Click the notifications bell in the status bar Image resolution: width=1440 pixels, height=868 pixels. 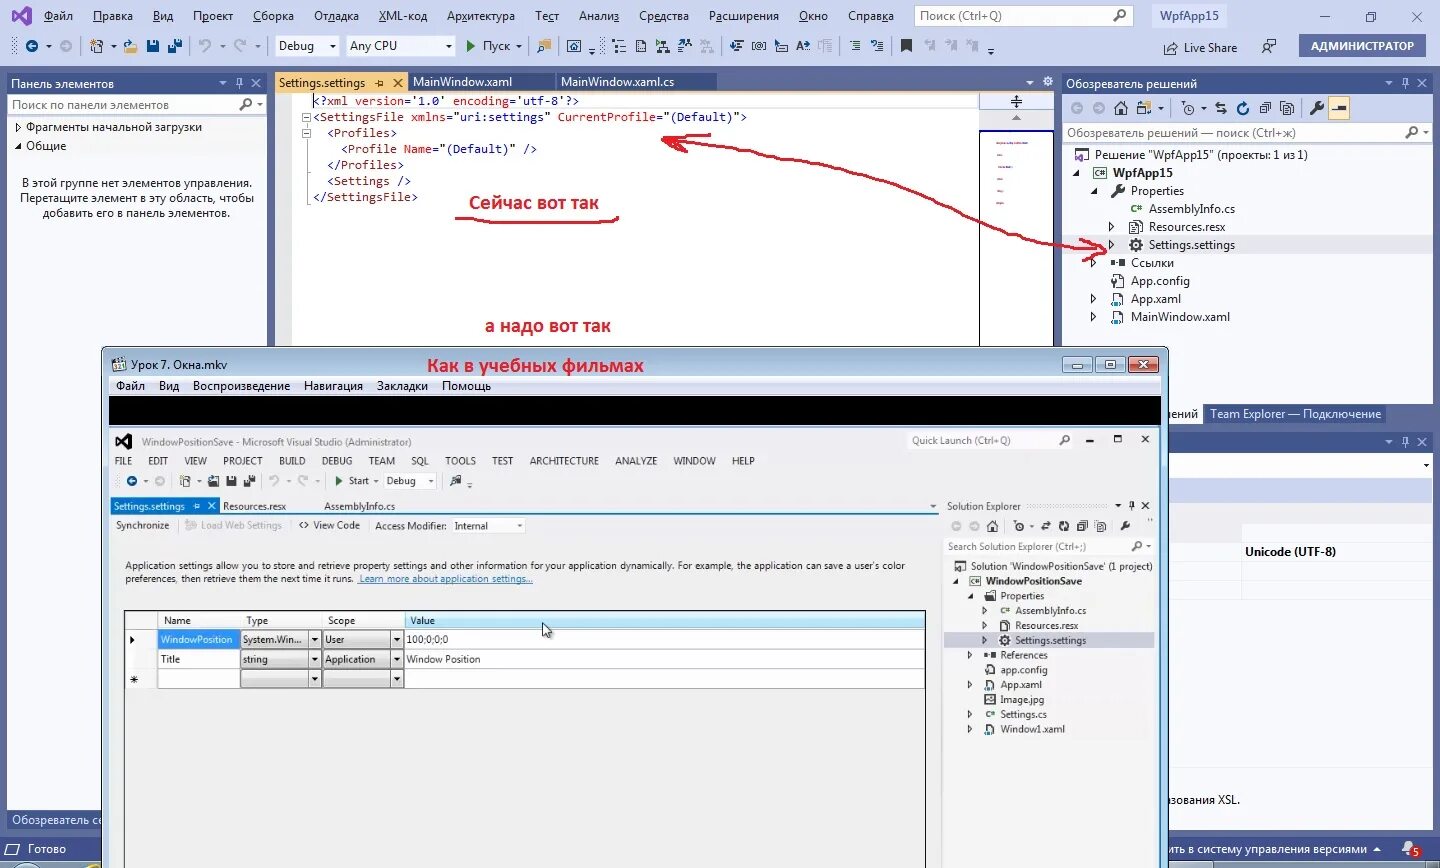(x=1411, y=849)
